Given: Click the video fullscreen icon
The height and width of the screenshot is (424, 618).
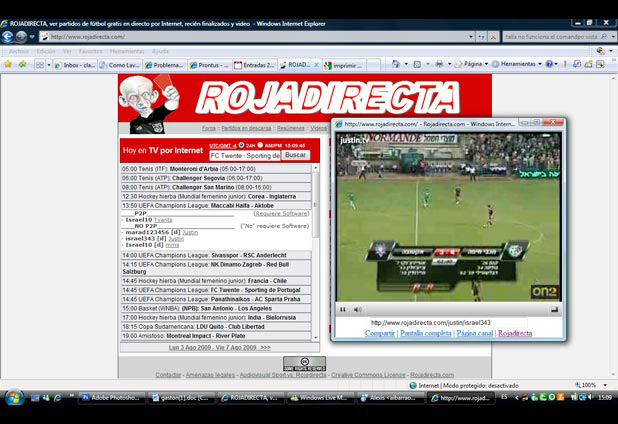Looking at the screenshot, I should pos(554,310).
